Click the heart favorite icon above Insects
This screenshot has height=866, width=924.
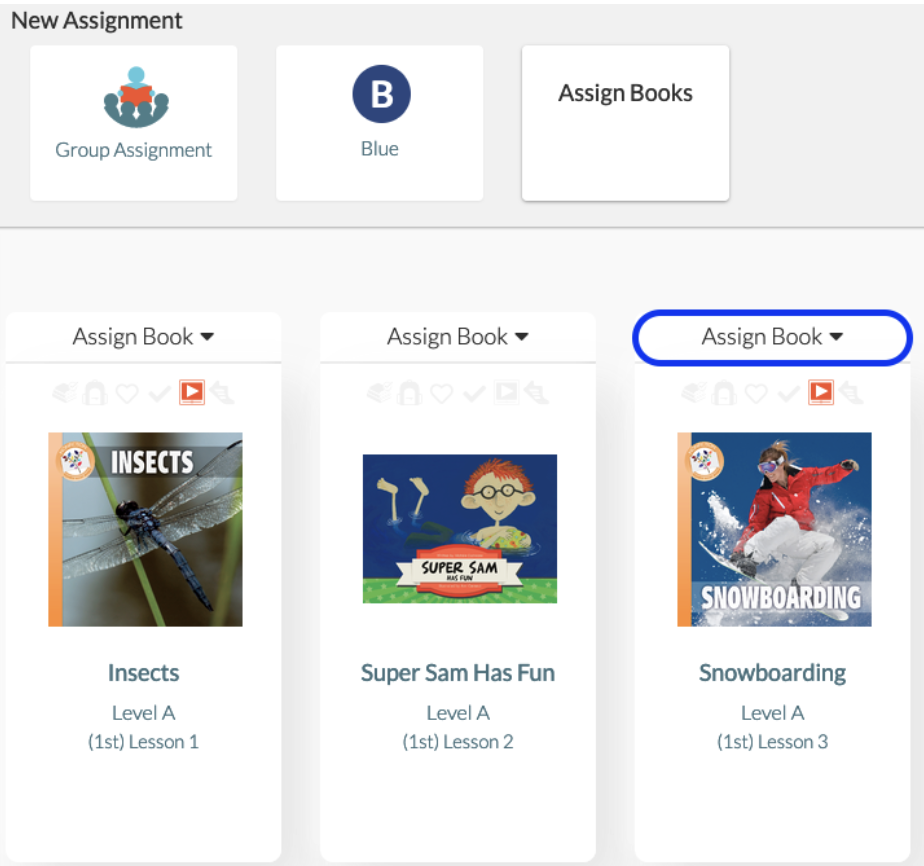(127, 393)
